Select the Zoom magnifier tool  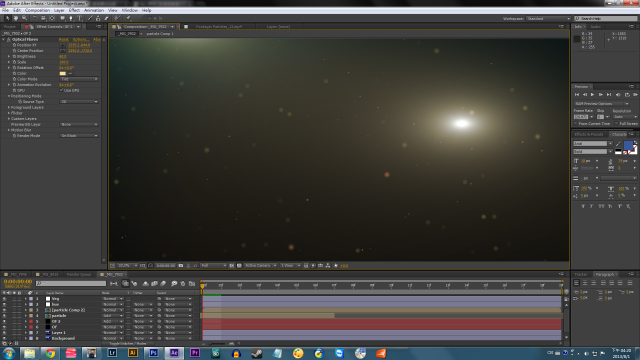tap(24, 18)
